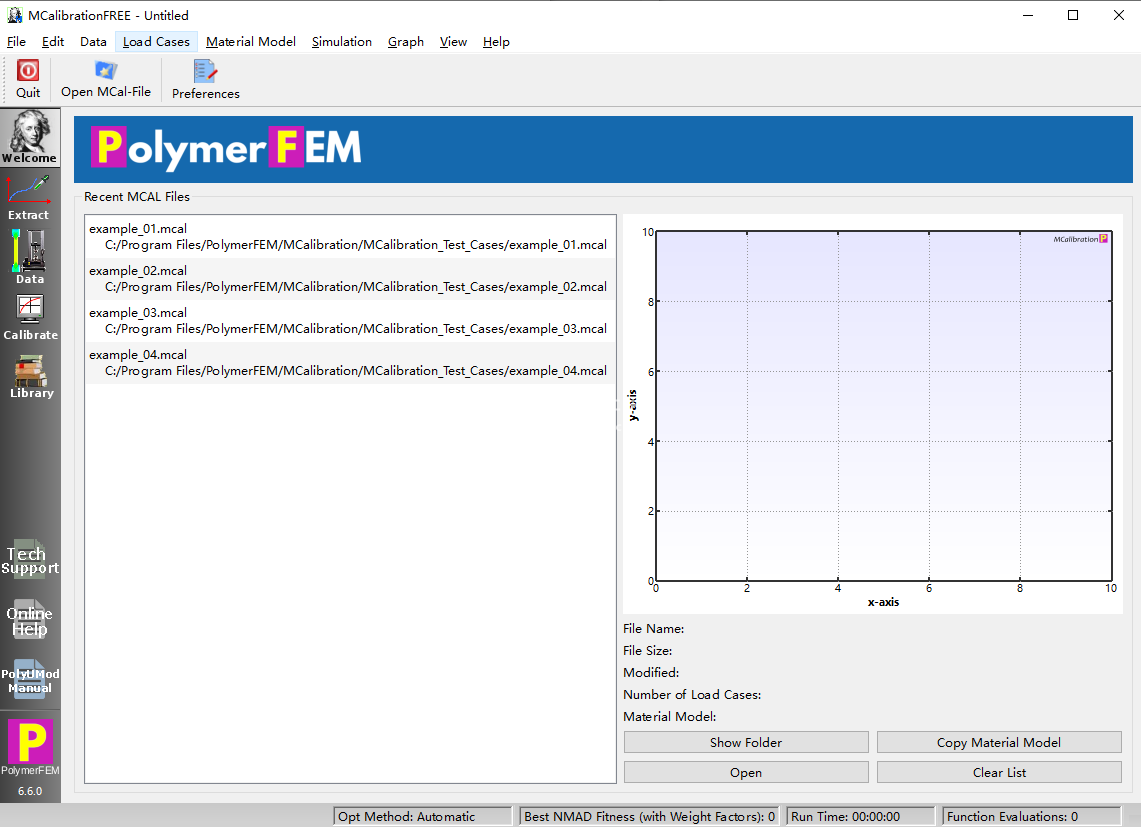Open the Load Cases menu
This screenshot has width=1141, height=827.
pyautogui.click(x=156, y=41)
